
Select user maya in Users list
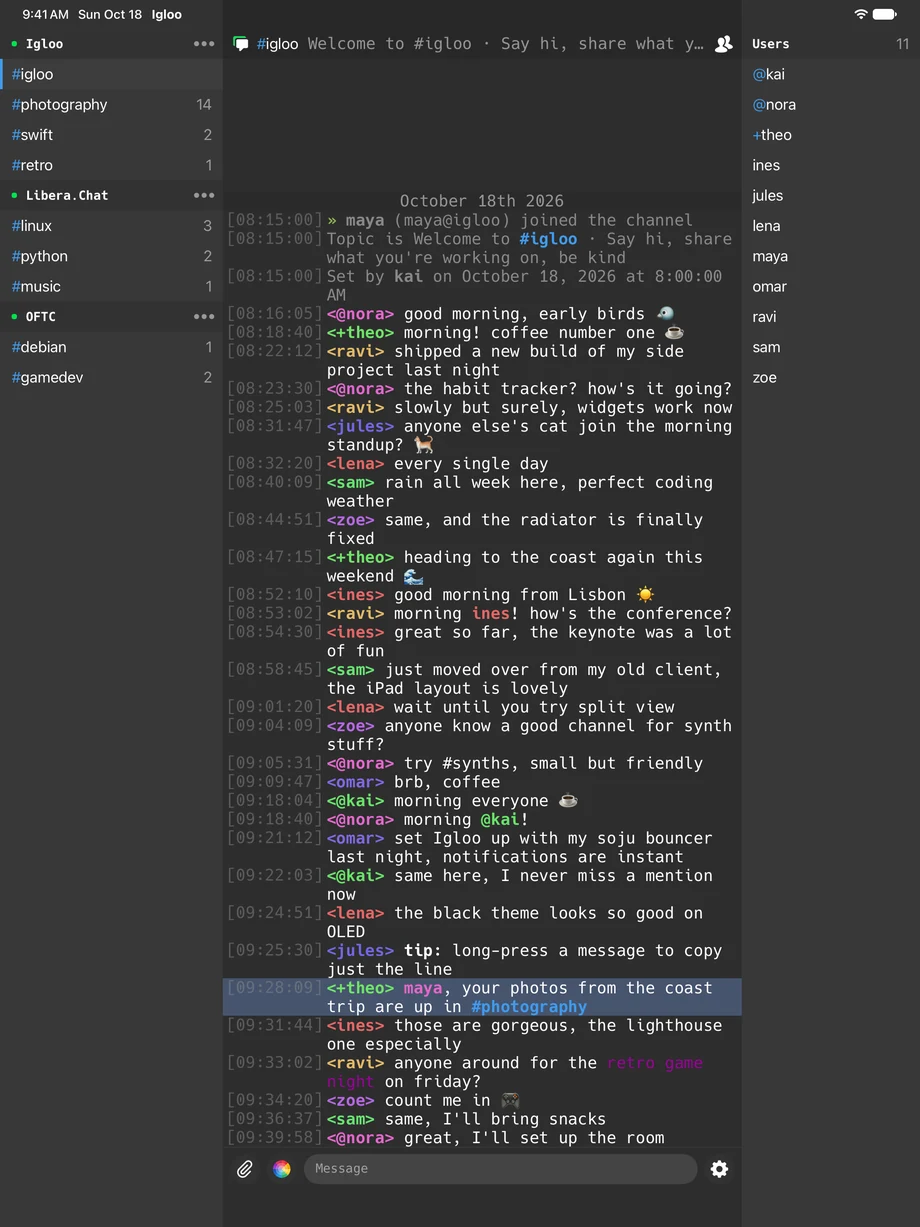831,256
